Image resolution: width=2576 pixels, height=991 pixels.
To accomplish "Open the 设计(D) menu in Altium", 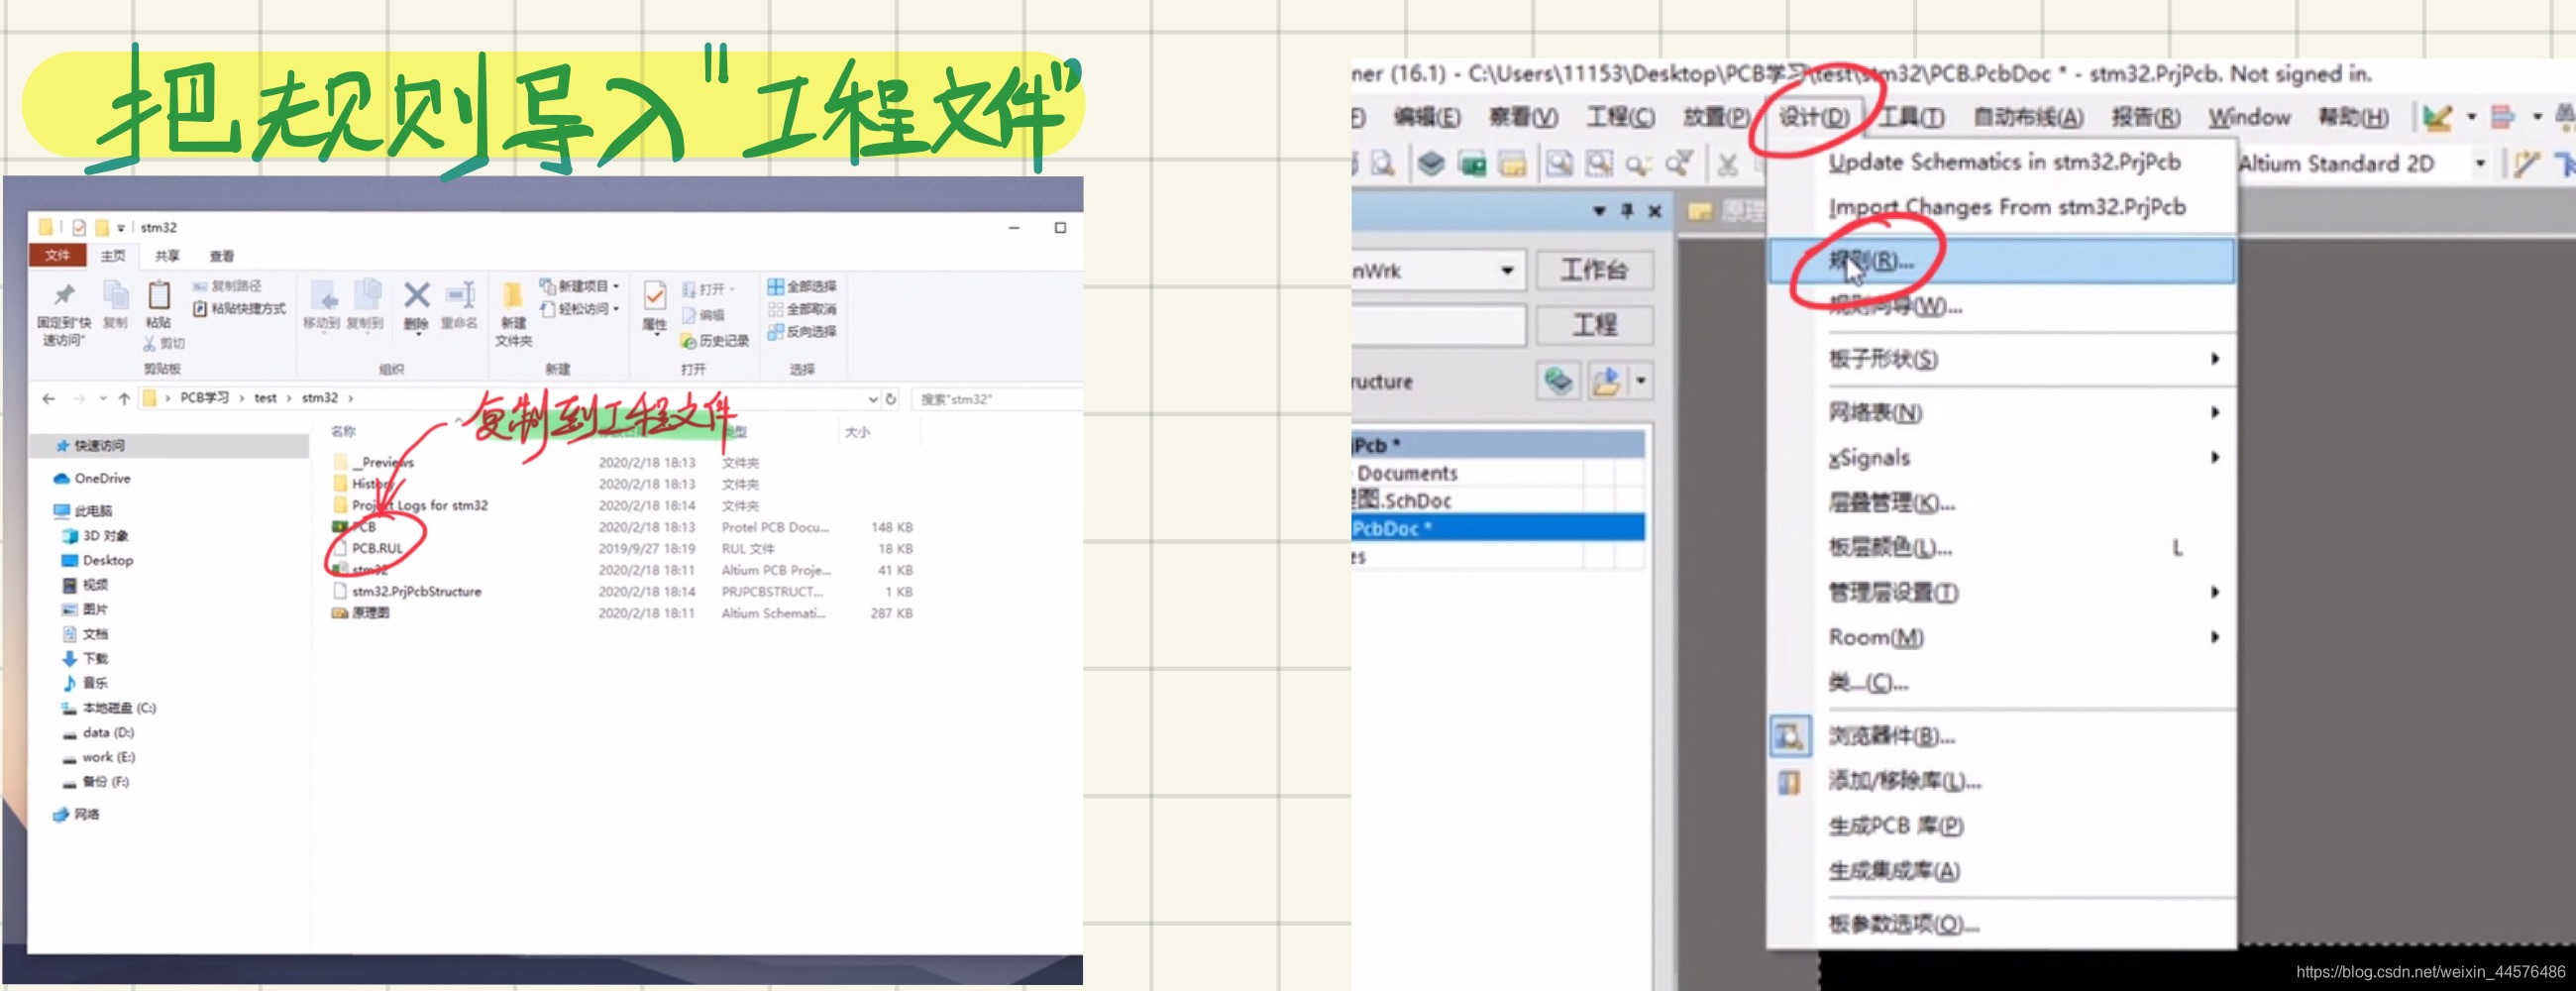I will pos(1813,117).
